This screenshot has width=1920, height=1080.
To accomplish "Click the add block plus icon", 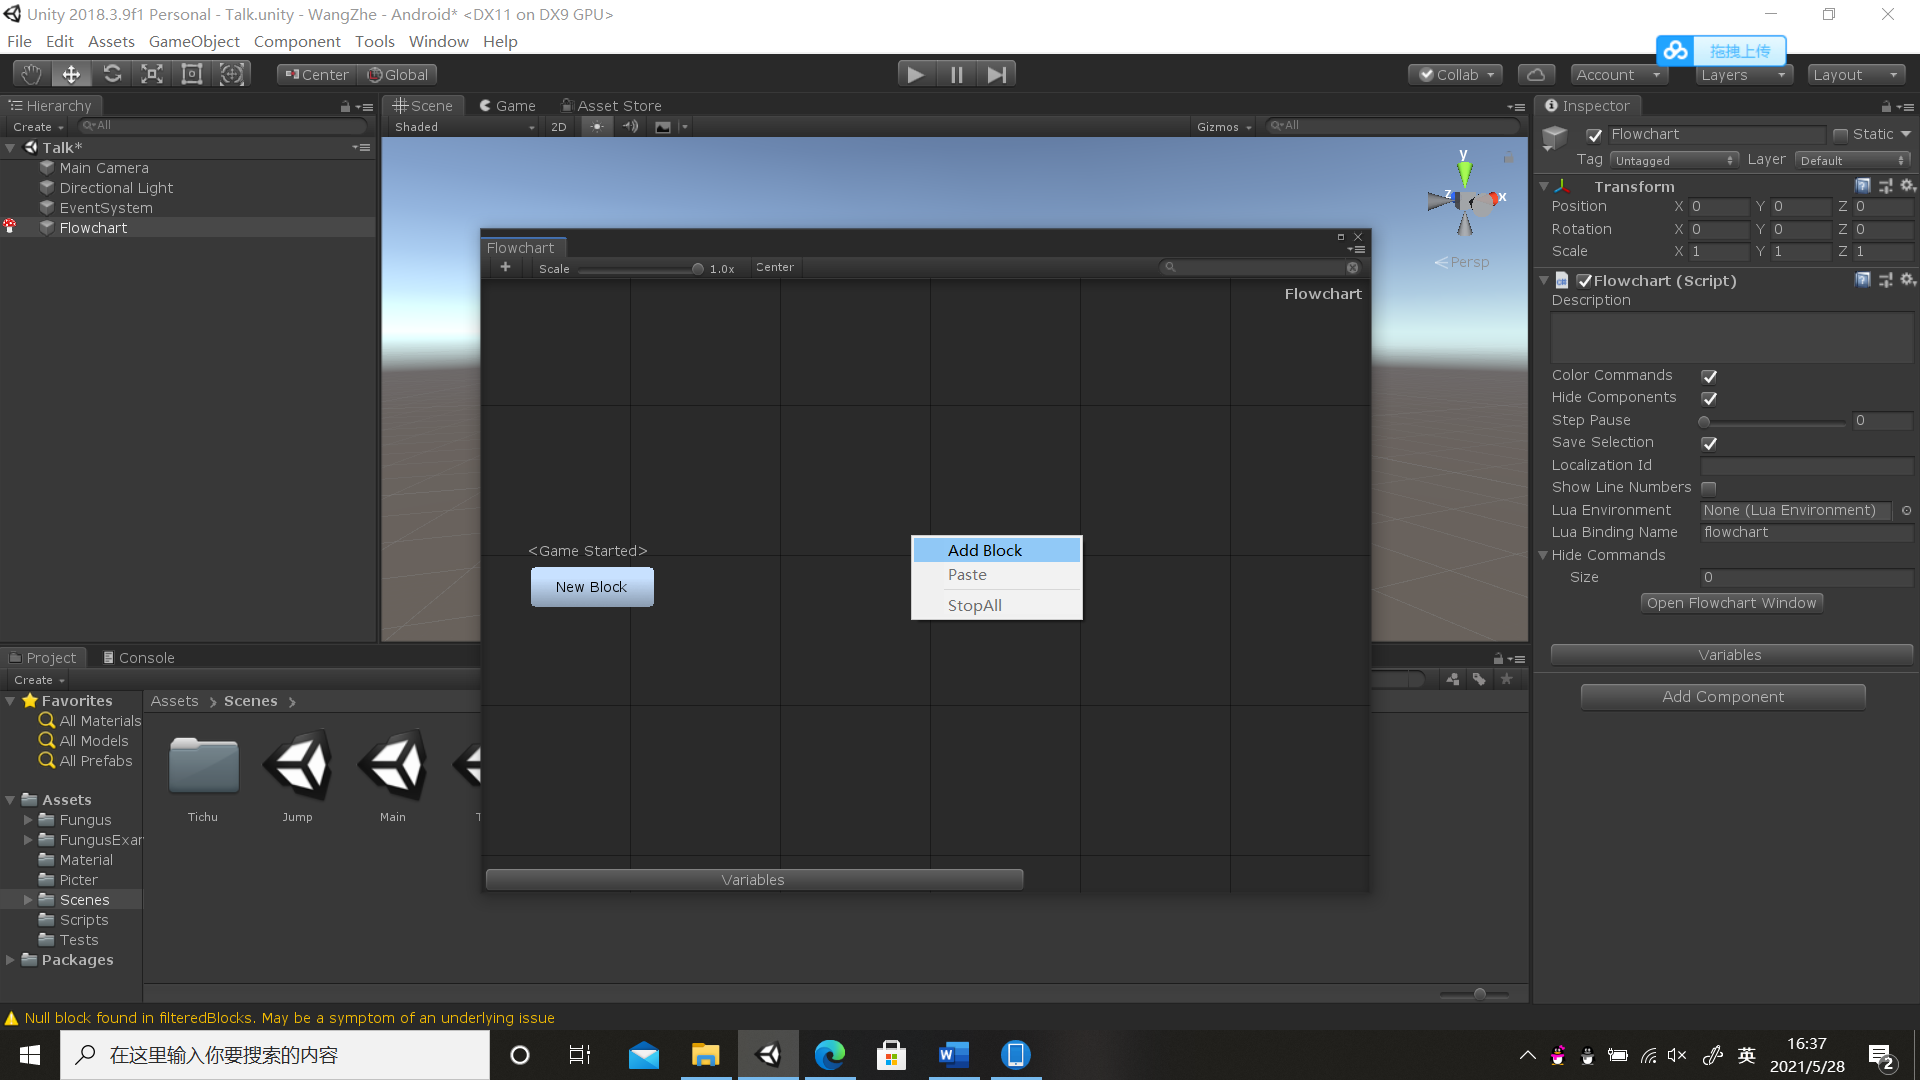I will click(x=505, y=267).
